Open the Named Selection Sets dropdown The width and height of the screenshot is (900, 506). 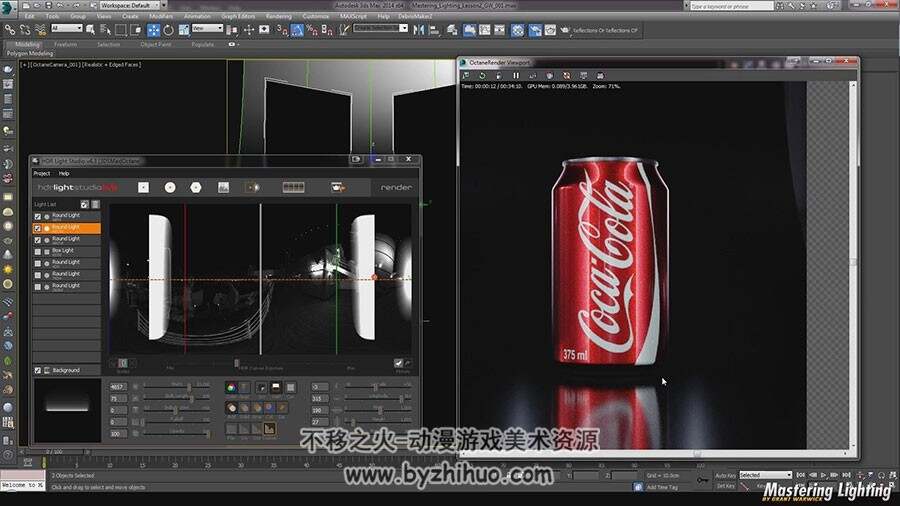coord(381,28)
